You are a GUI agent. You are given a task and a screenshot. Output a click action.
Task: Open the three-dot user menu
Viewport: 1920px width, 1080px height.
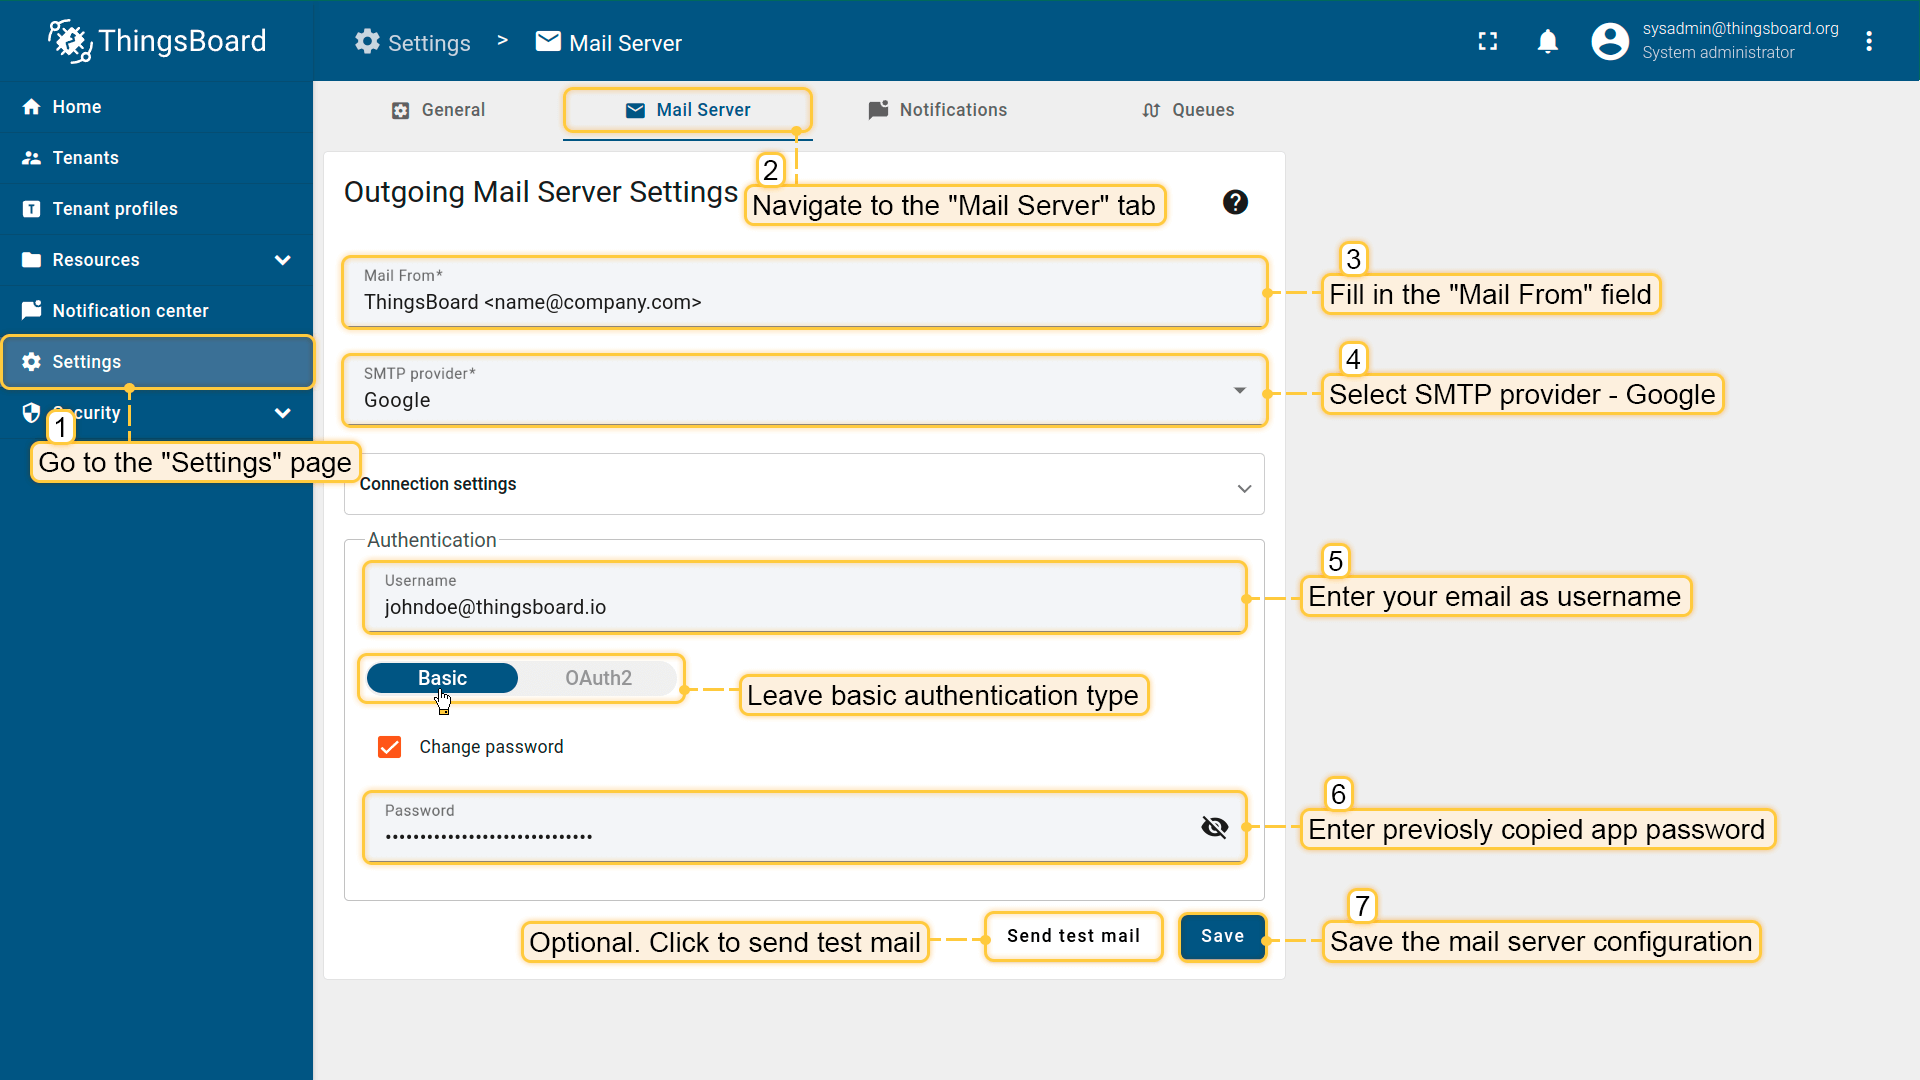coord(1868,41)
